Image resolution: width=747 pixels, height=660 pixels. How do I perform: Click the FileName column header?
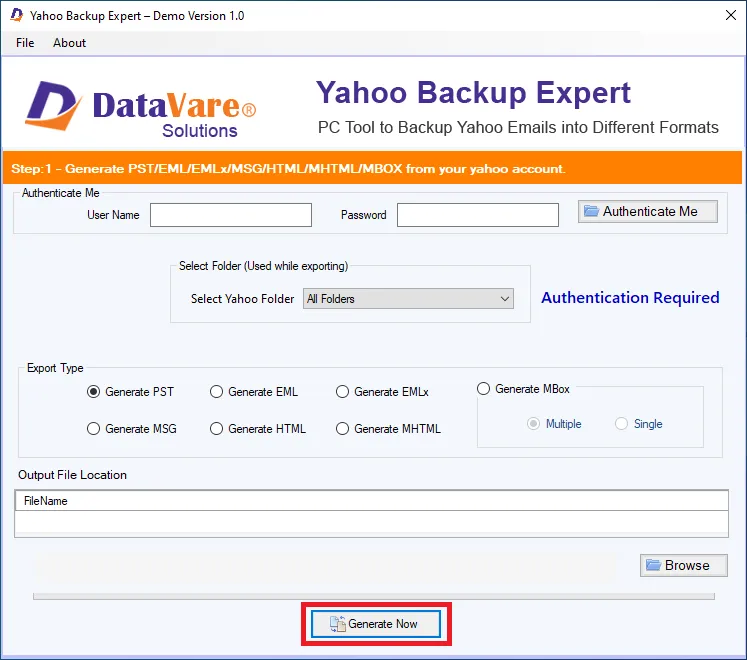(371, 501)
